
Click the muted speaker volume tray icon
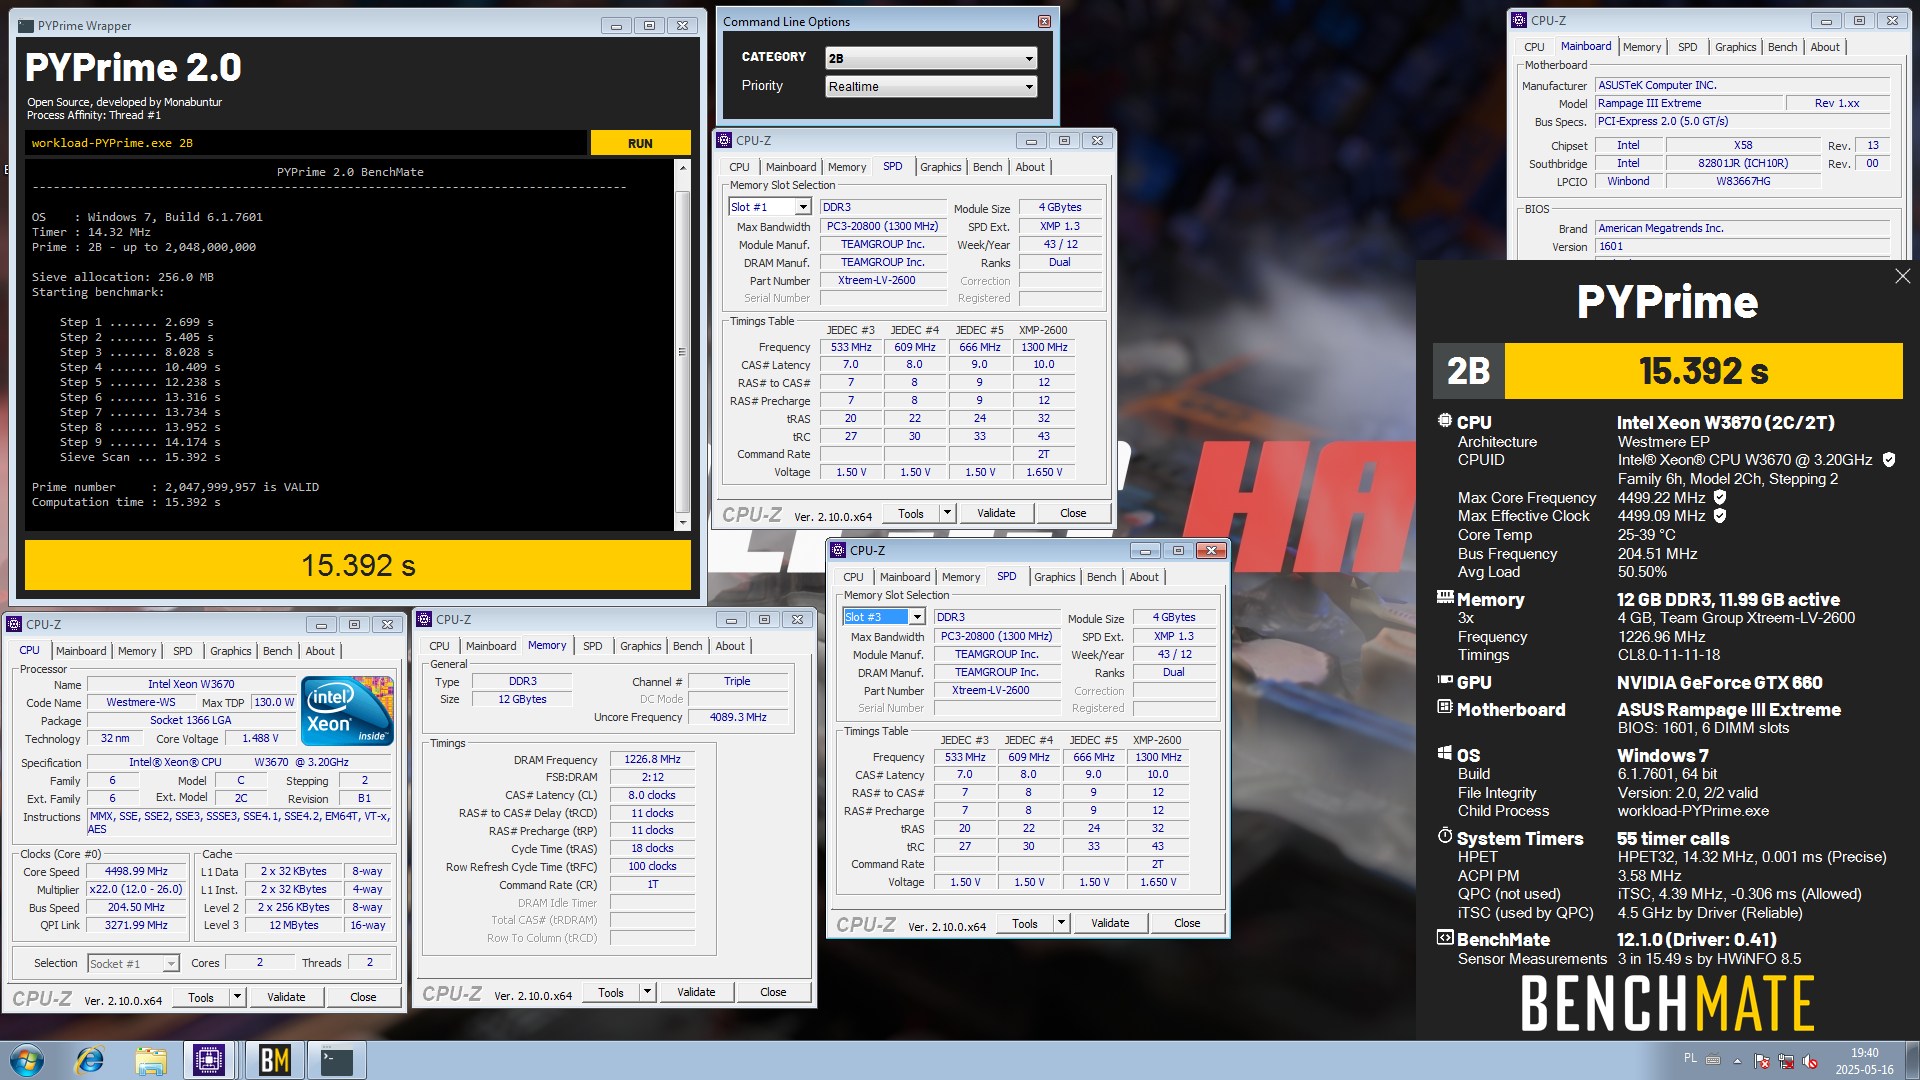pos(1810,1061)
